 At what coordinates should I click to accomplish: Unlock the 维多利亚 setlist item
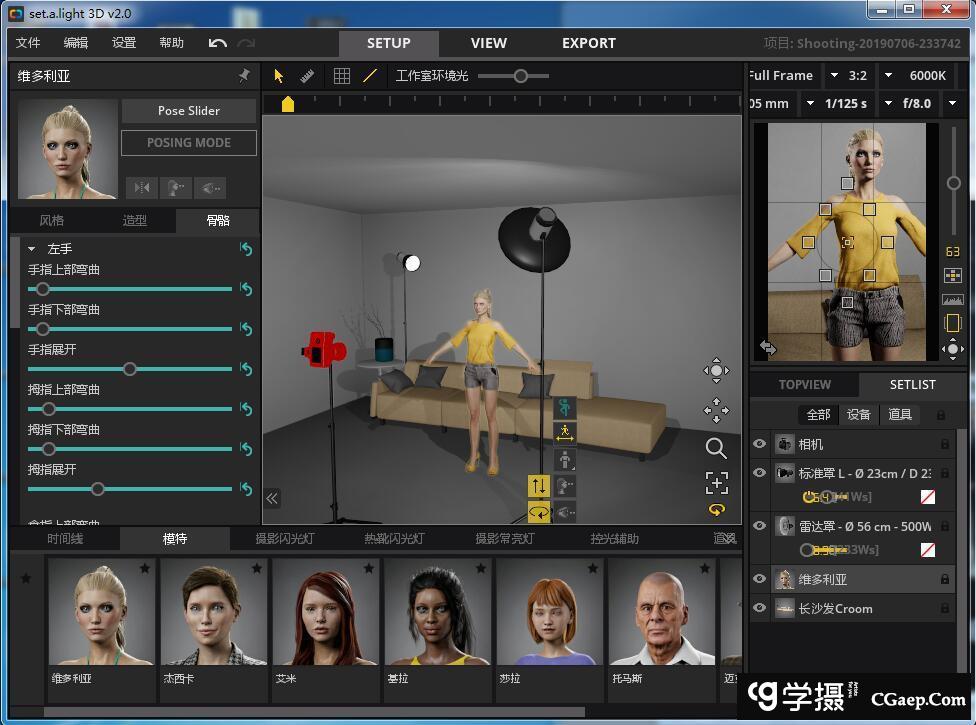pyautogui.click(x=944, y=579)
